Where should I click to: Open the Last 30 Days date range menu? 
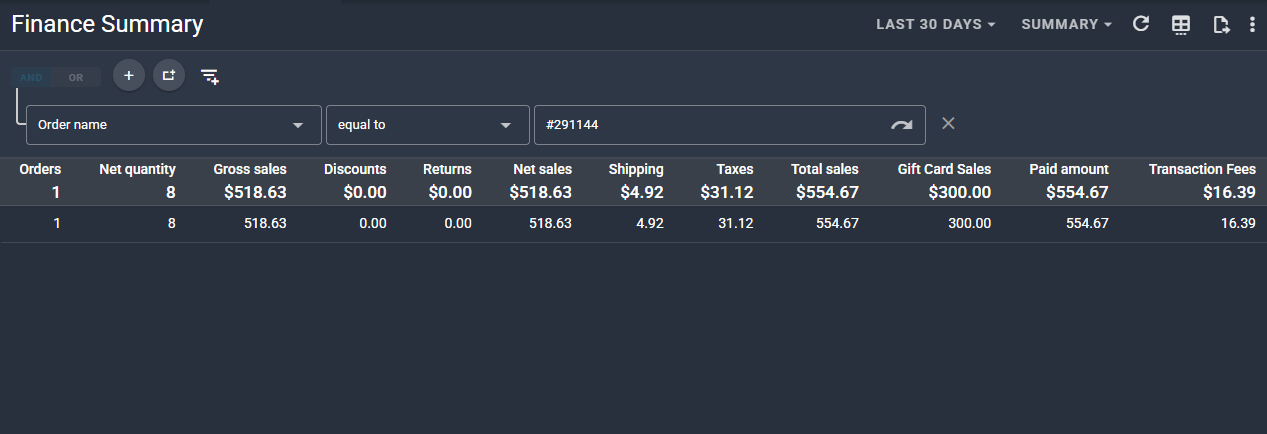[x=935, y=24]
